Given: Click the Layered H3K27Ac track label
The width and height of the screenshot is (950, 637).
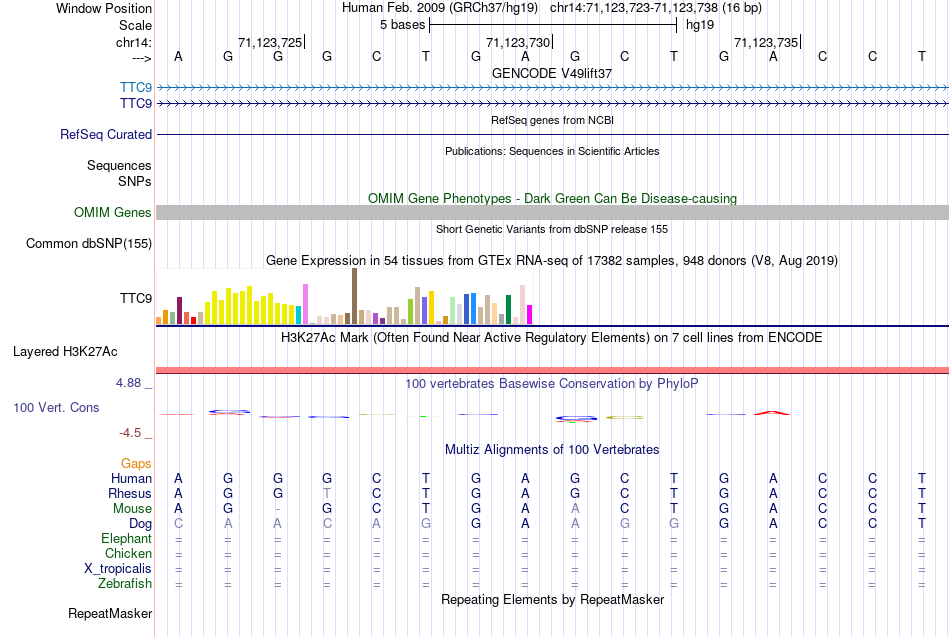Looking at the screenshot, I should pyautogui.click(x=65, y=352).
